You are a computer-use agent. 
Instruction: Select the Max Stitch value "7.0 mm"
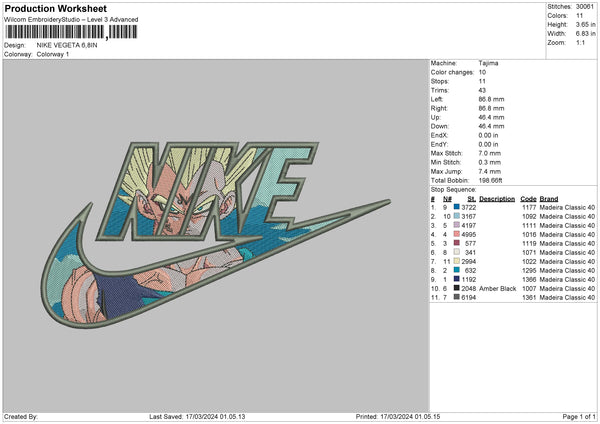[489, 153]
